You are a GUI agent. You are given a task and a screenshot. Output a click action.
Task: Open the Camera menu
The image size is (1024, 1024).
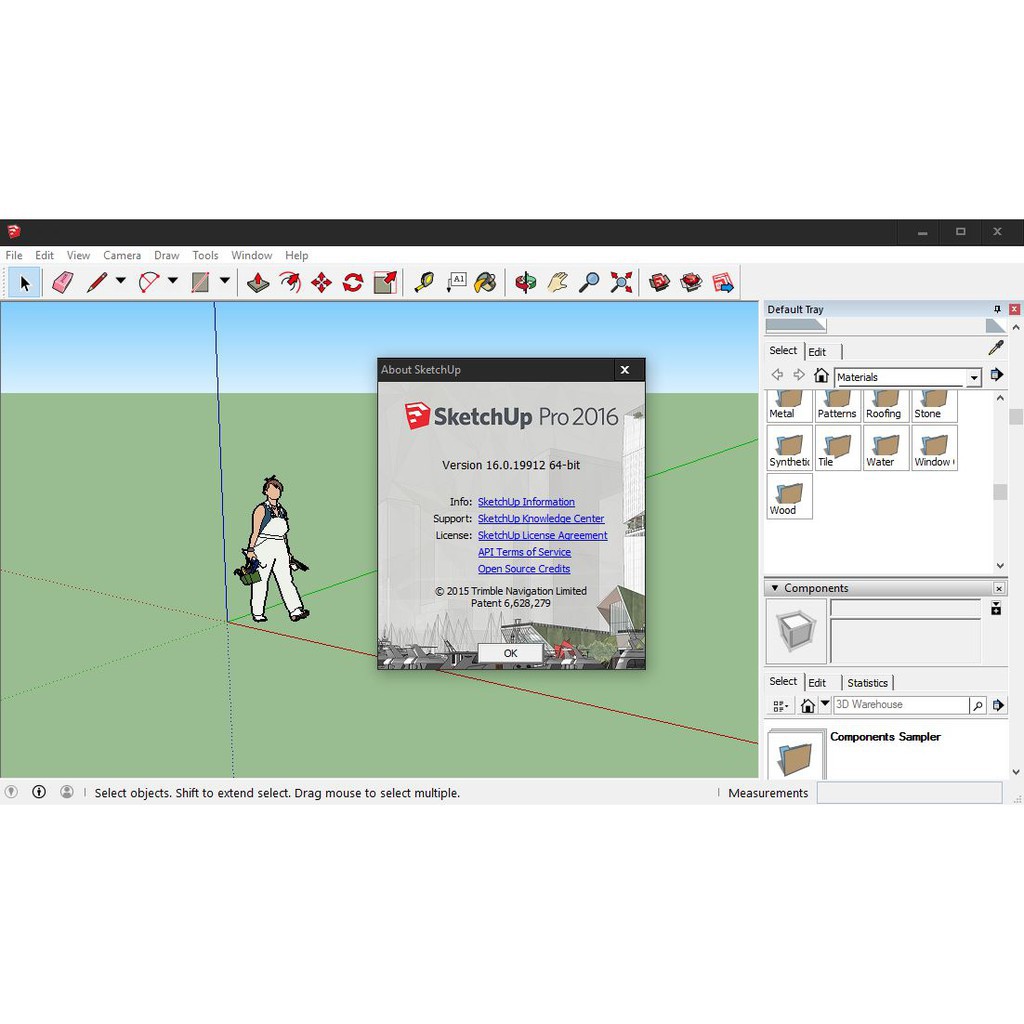[122, 256]
